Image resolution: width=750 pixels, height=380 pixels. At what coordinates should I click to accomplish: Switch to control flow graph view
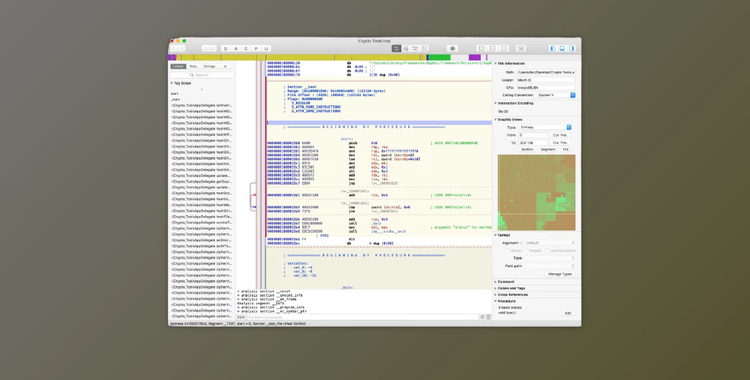(406, 48)
